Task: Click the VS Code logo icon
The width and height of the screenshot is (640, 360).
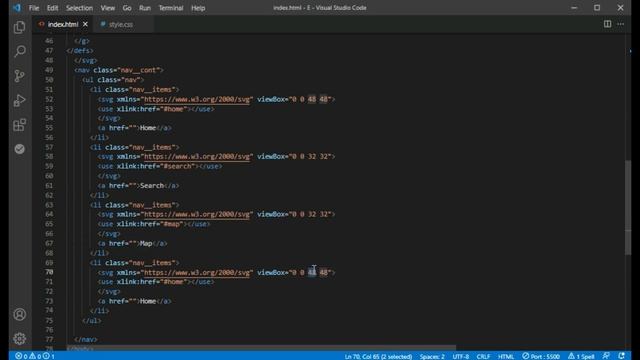Action: tap(17, 8)
